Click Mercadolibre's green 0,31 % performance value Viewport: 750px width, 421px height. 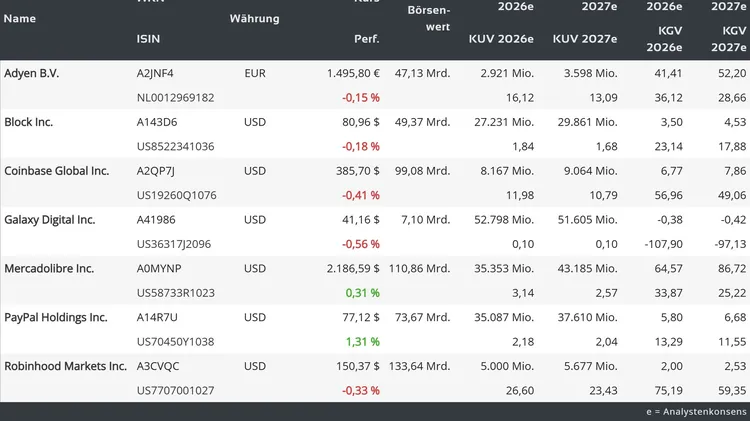pos(361,293)
